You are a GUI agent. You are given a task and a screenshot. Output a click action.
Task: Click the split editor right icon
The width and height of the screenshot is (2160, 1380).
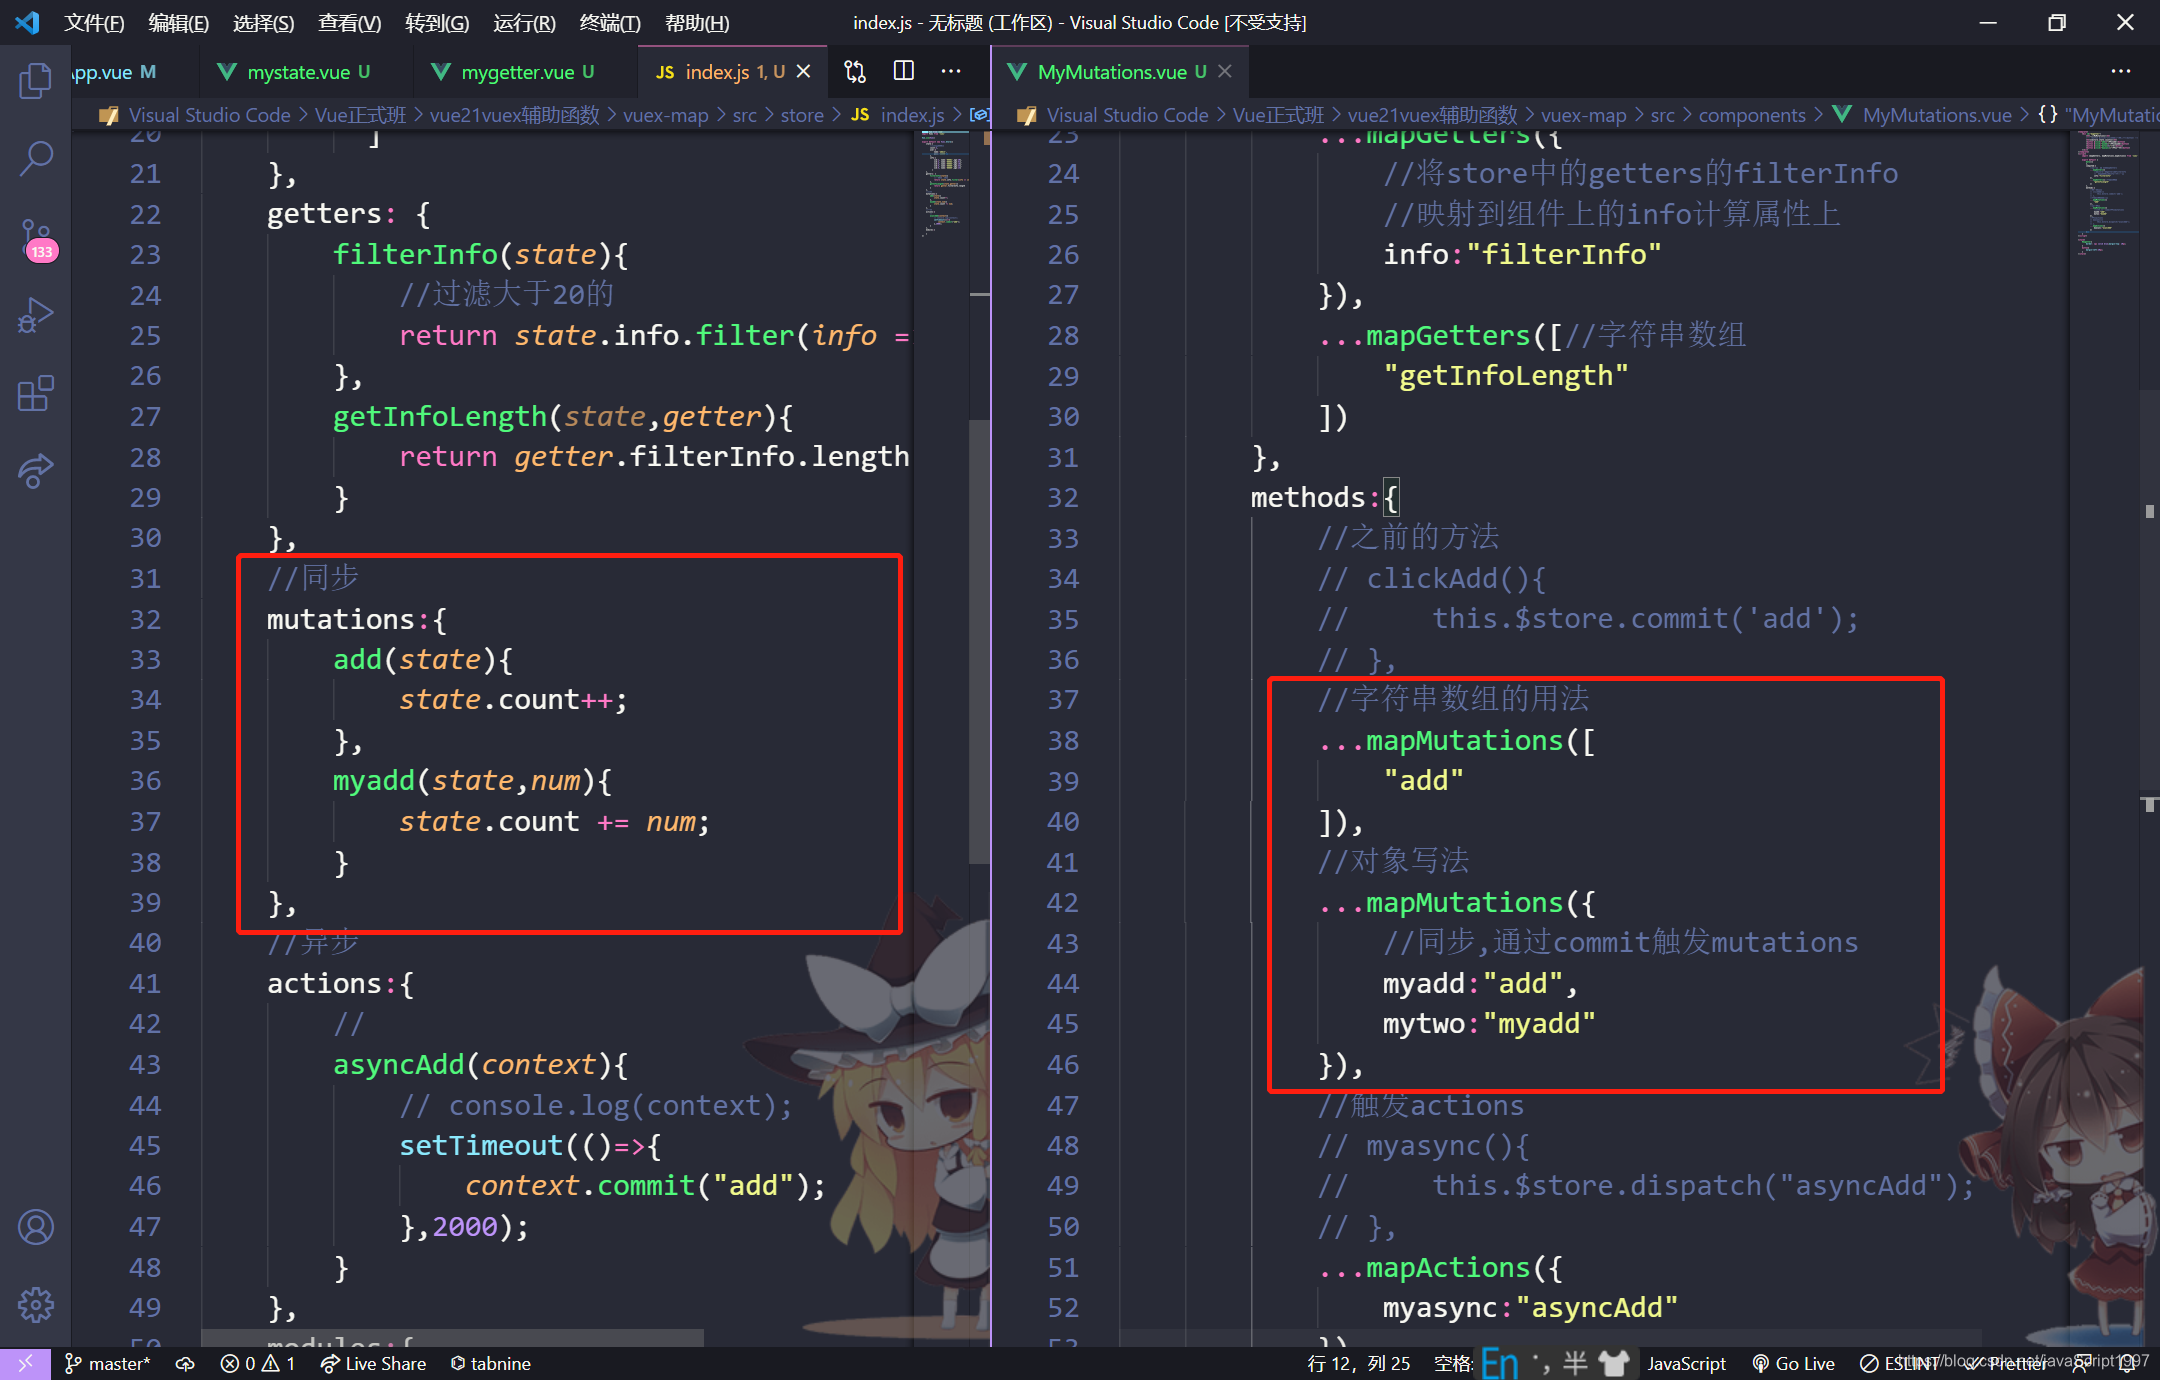tap(904, 71)
